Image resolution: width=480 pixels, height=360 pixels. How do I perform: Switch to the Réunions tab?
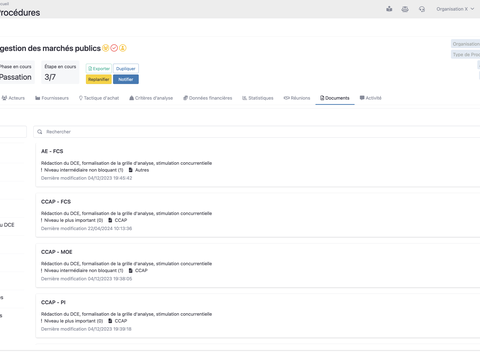coord(297,98)
